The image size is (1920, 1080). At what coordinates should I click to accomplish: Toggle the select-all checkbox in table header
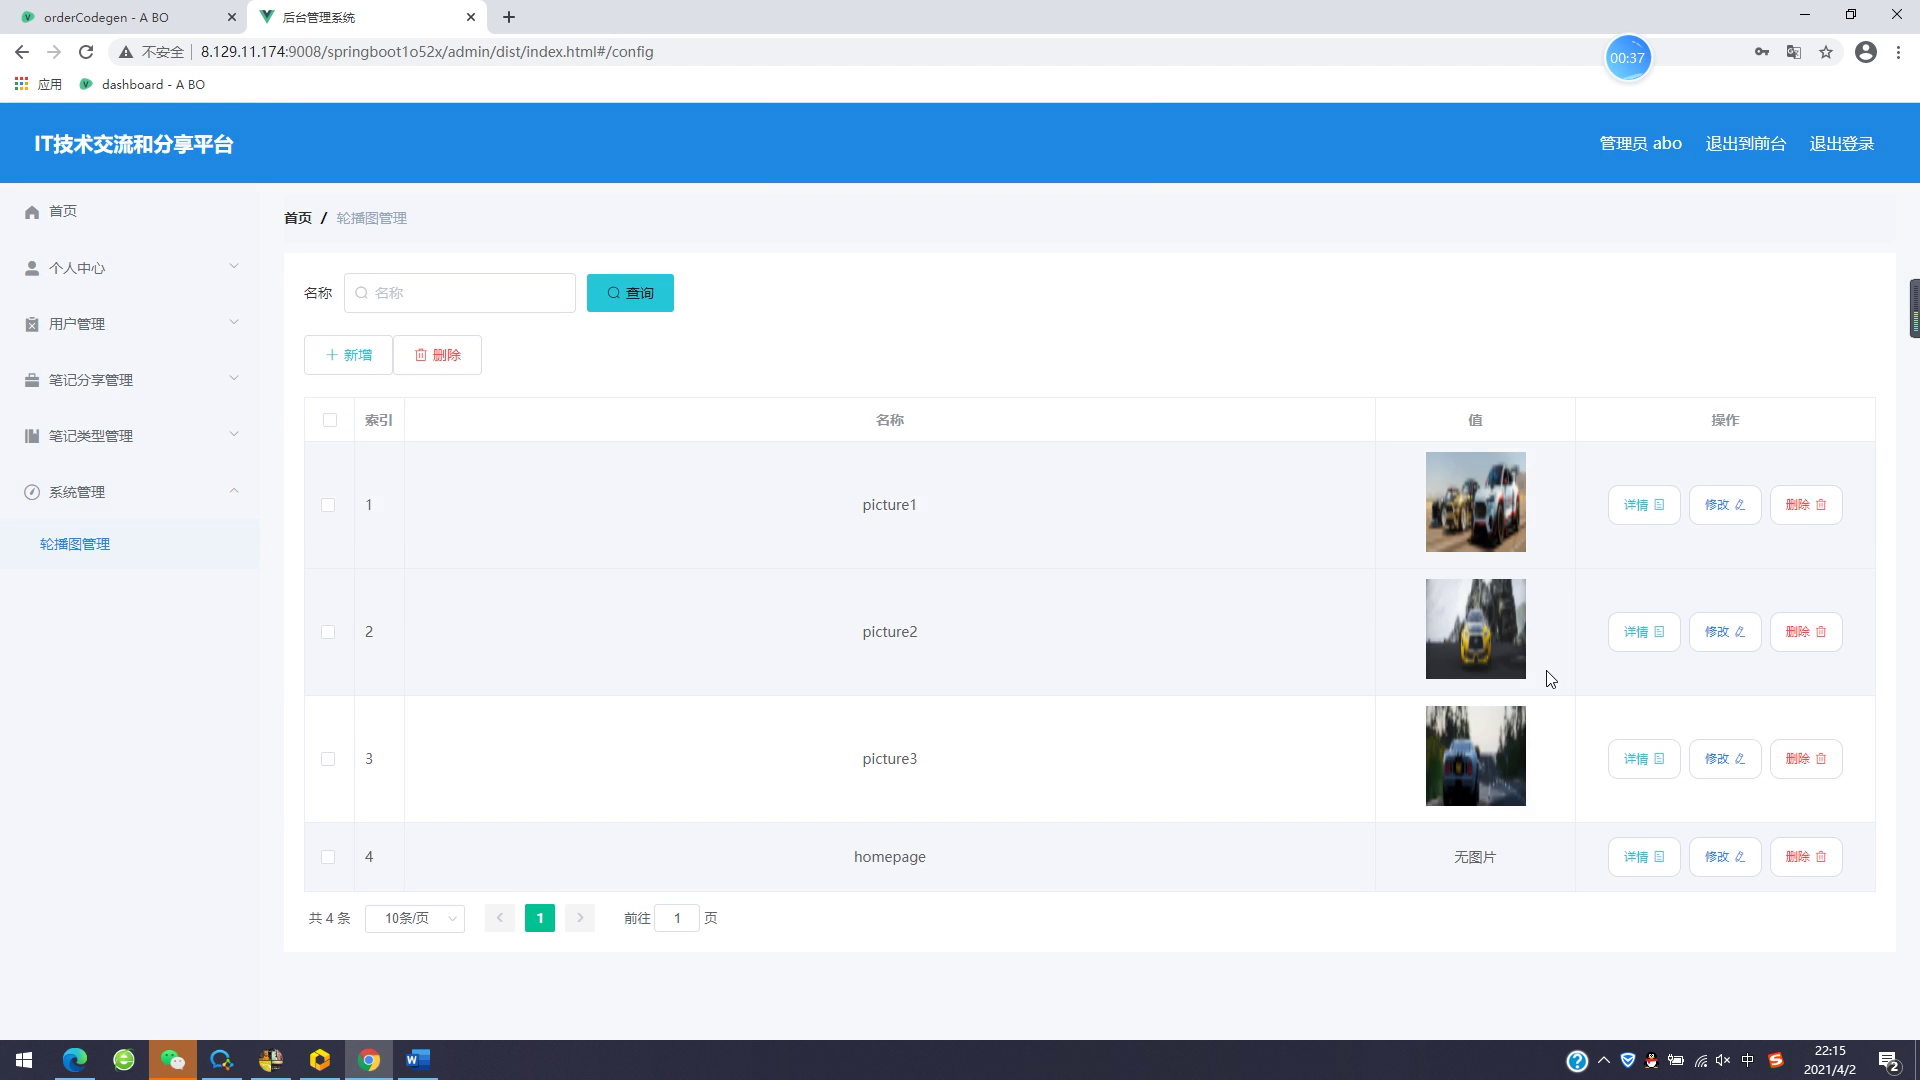pyautogui.click(x=330, y=420)
